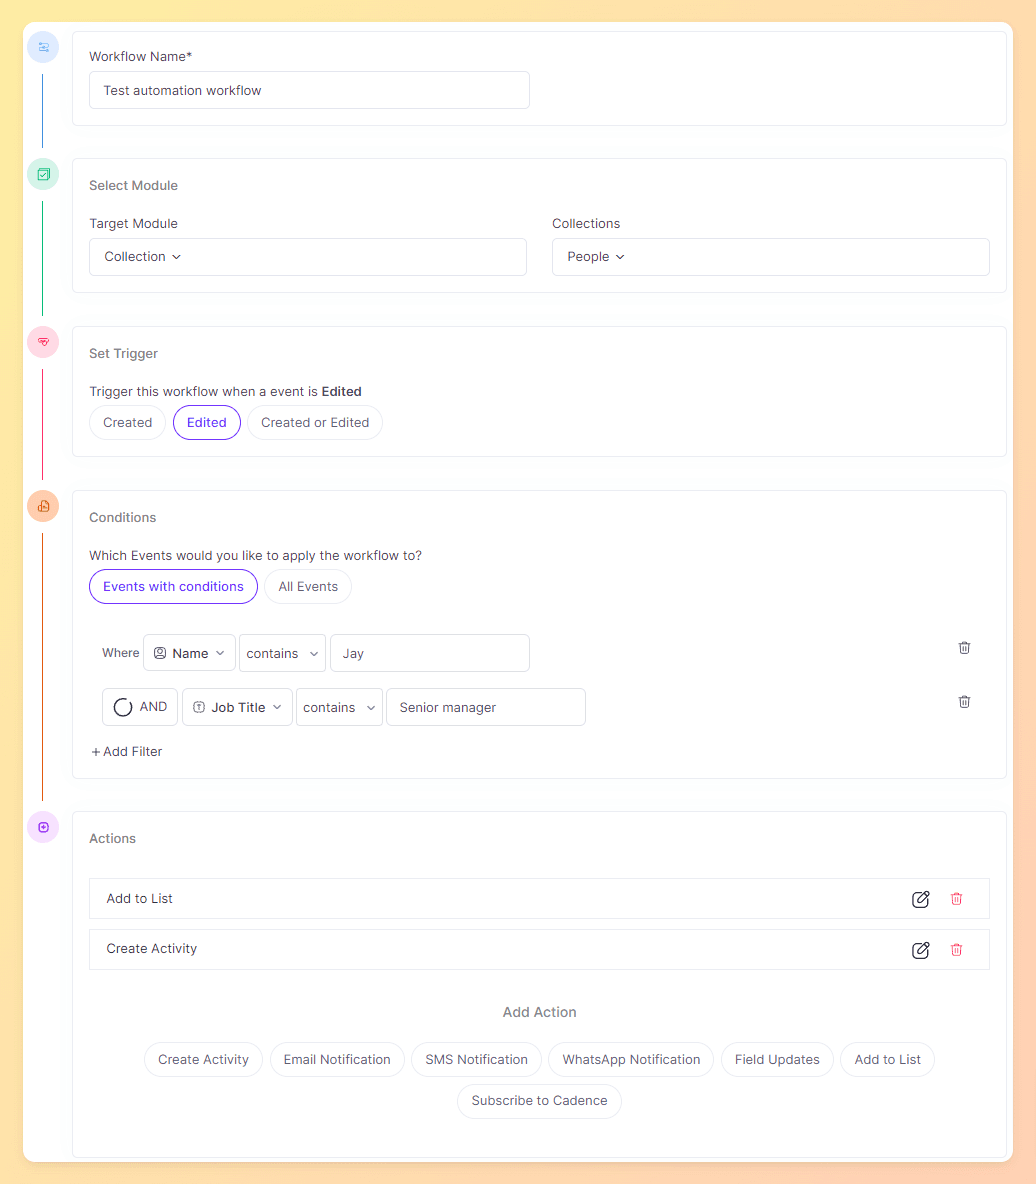This screenshot has width=1036, height=1184.
Task: Click the Actions step icon in the timeline
Action: pos(43,827)
